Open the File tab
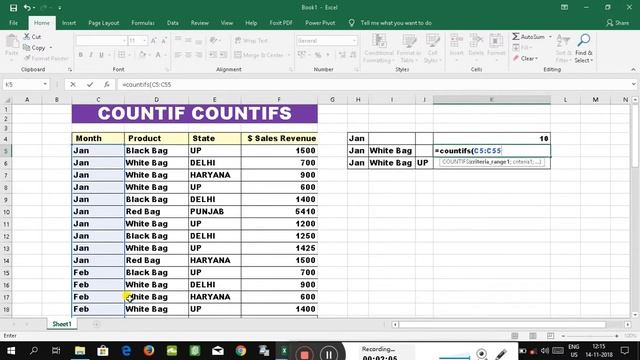The image size is (640, 360). pyautogui.click(x=13, y=23)
